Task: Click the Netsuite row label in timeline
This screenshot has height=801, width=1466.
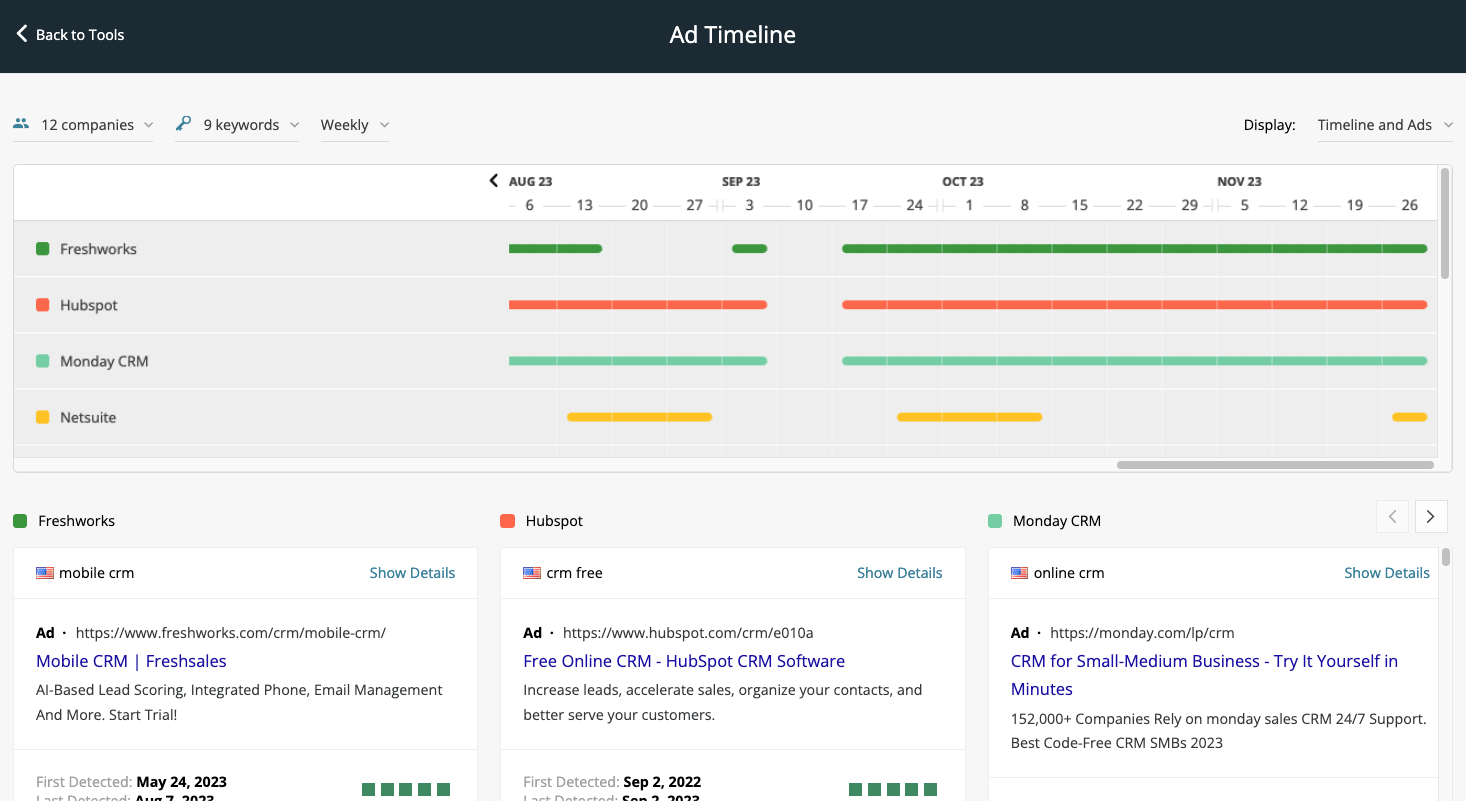Action: click(88, 417)
